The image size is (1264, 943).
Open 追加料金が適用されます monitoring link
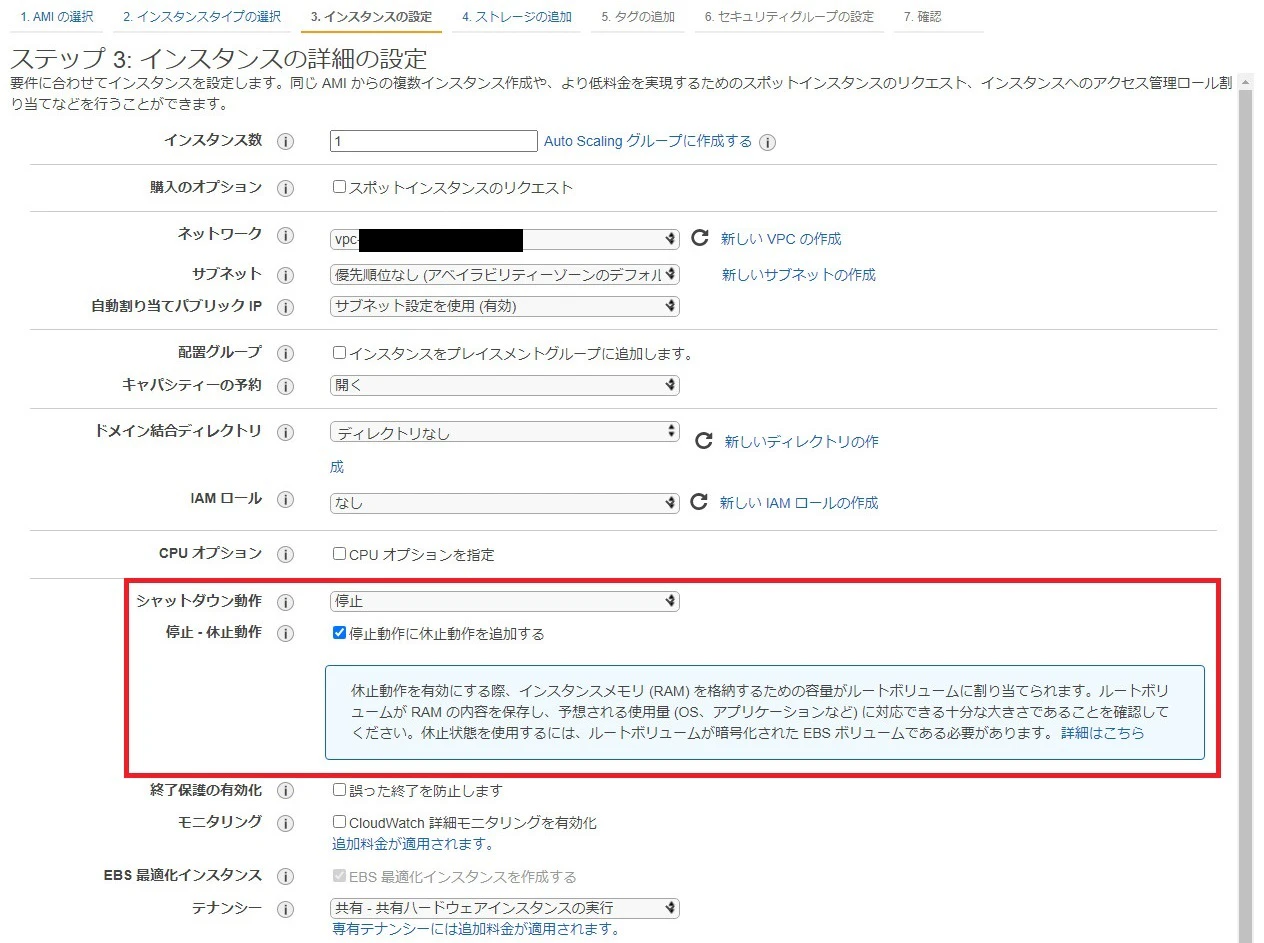pos(413,844)
